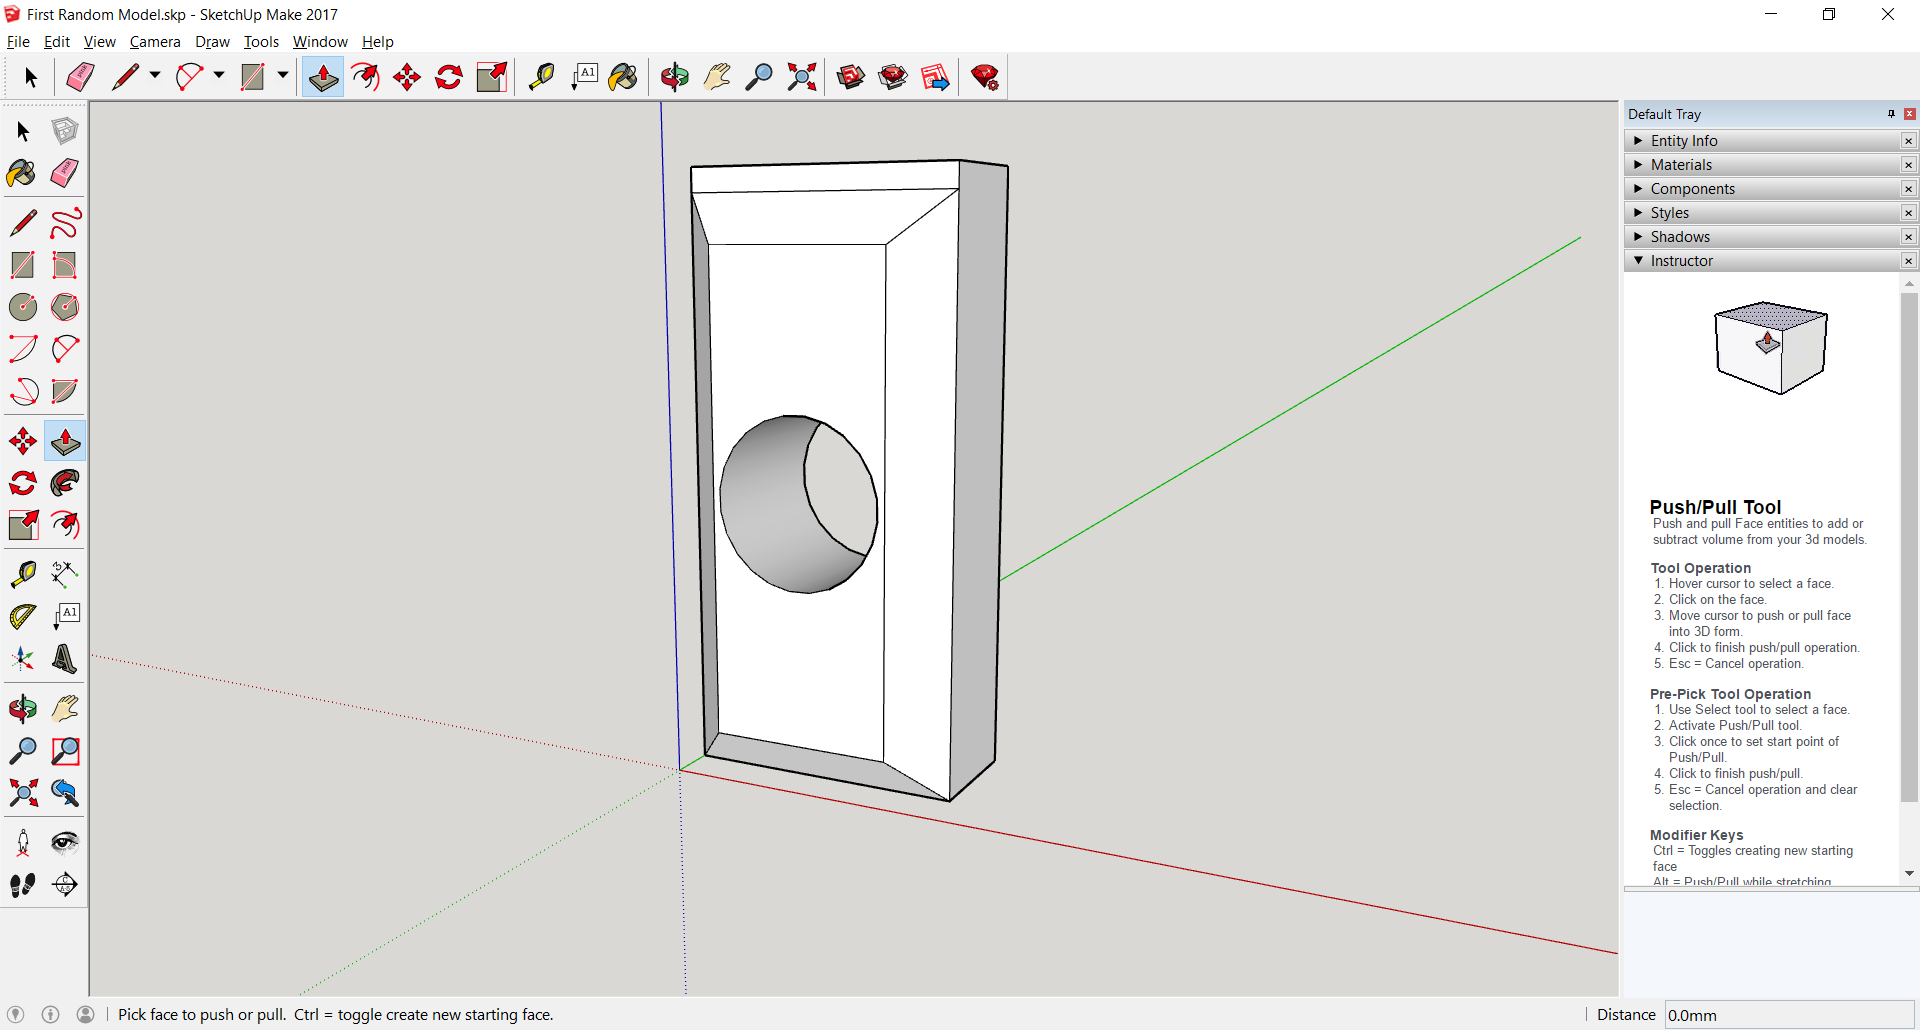Select the Eraser tool in top toolbar
Screen dimensions: 1920x1030
[80, 77]
